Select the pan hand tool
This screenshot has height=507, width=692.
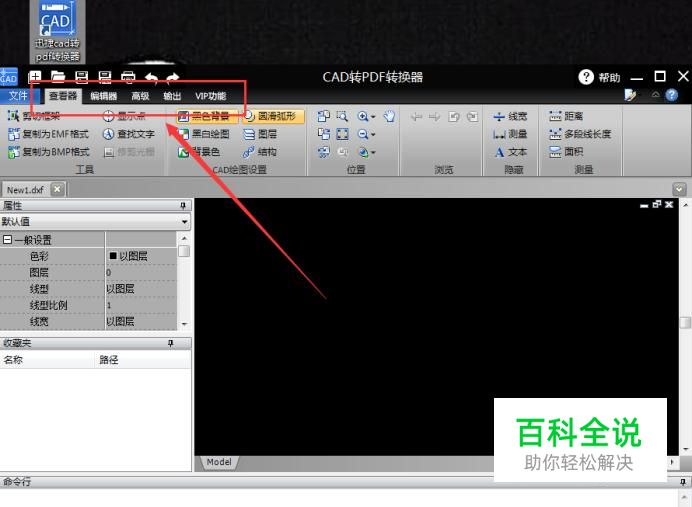click(x=389, y=116)
